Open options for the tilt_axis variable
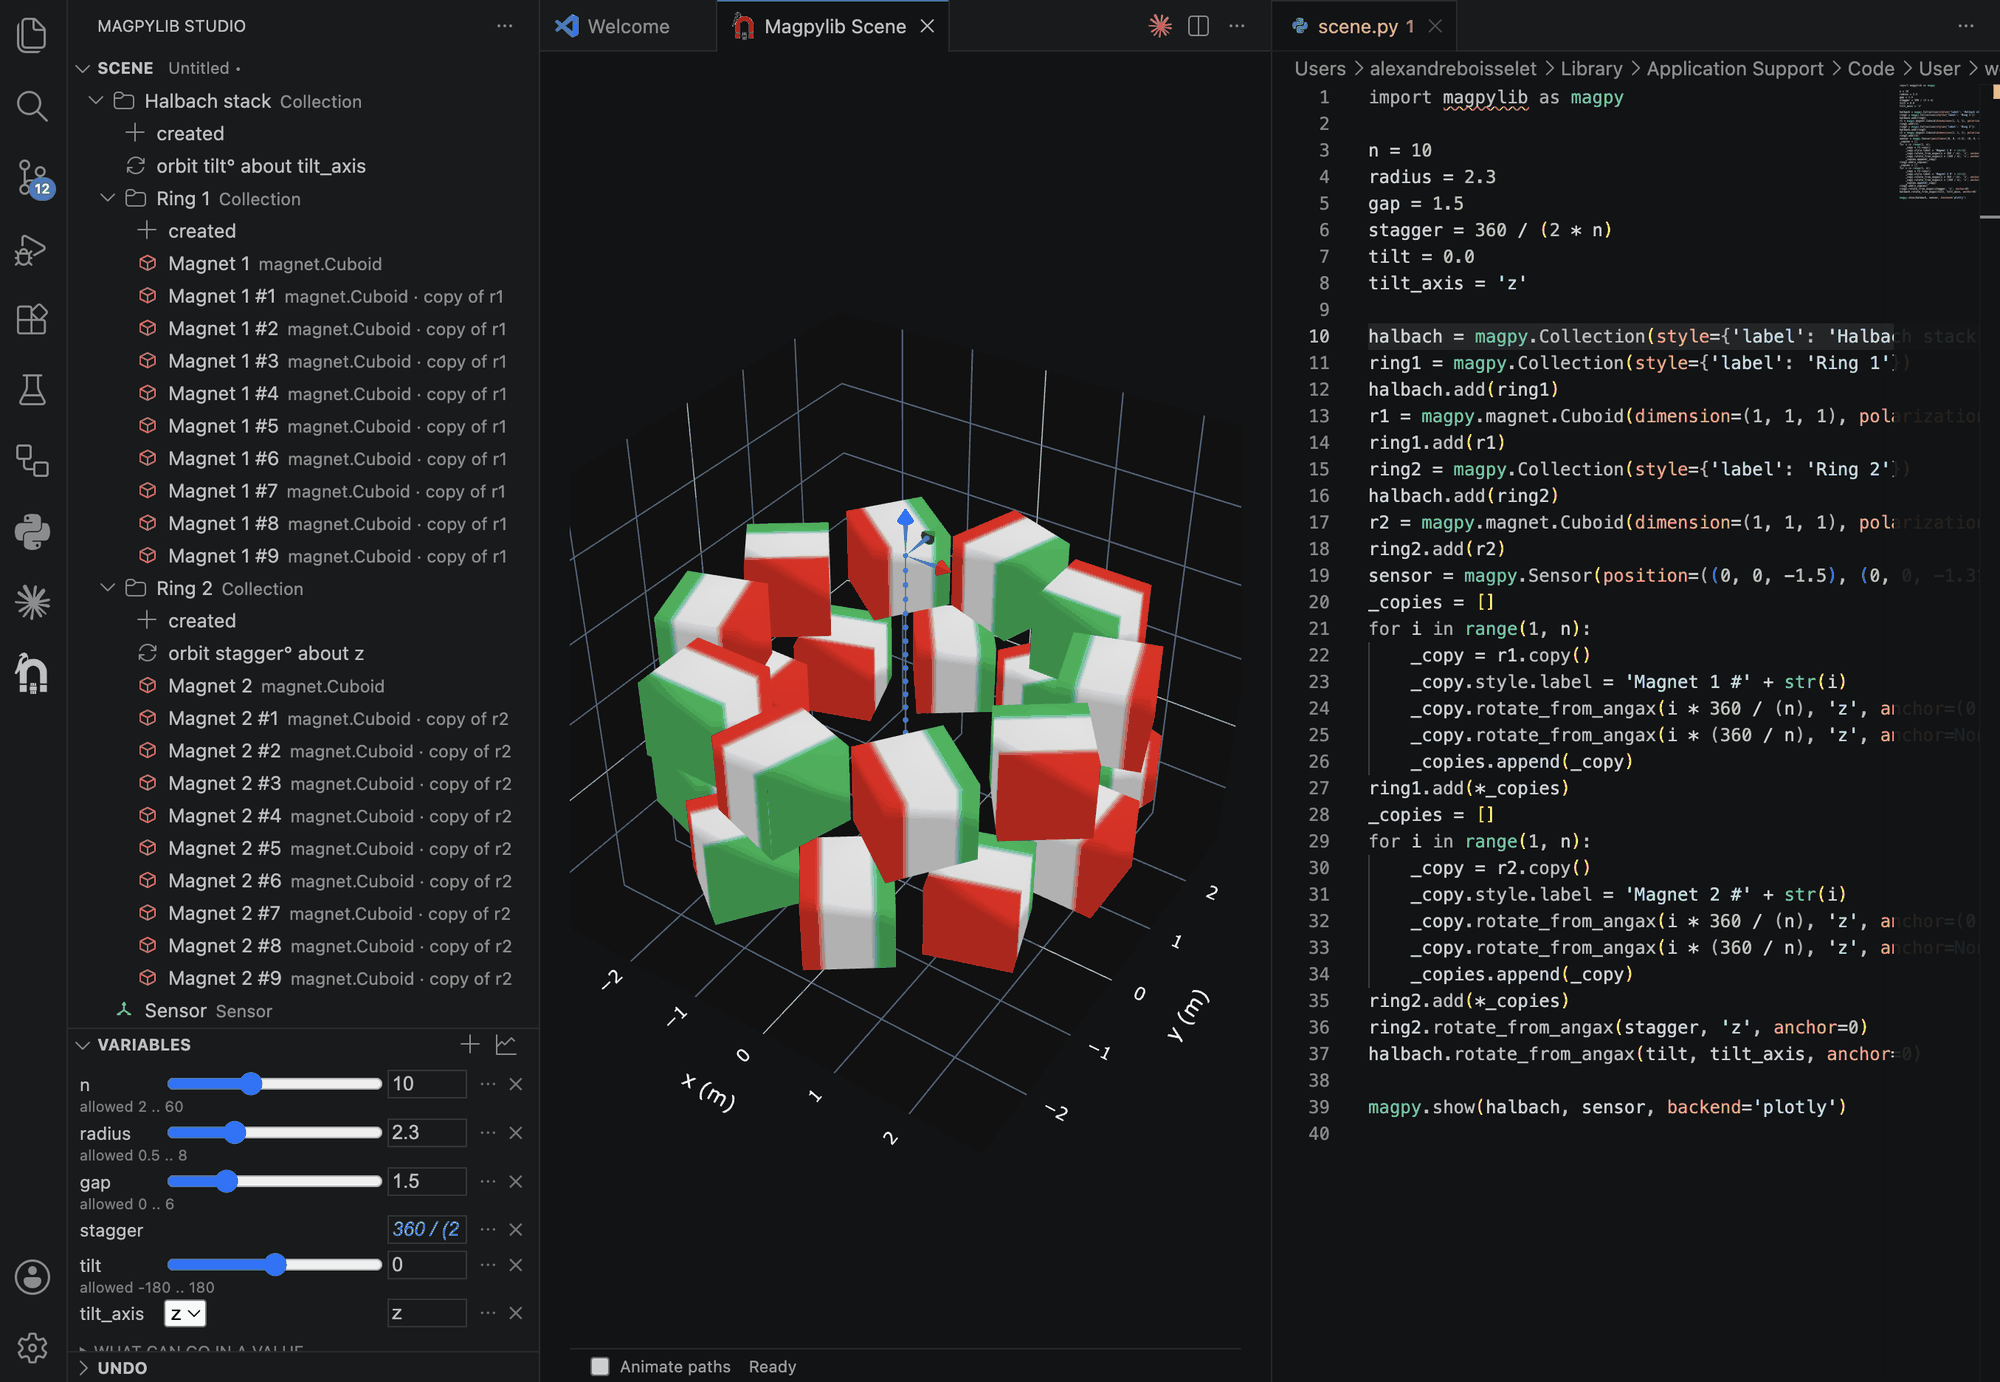The image size is (2000, 1382). (488, 1313)
